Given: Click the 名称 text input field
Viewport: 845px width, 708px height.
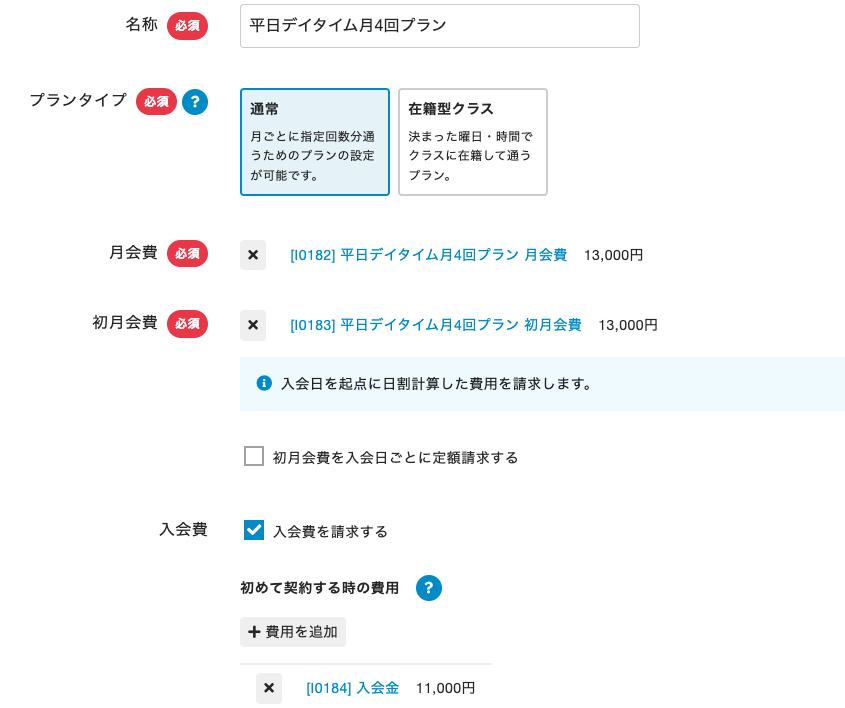Looking at the screenshot, I should coord(439,26).
